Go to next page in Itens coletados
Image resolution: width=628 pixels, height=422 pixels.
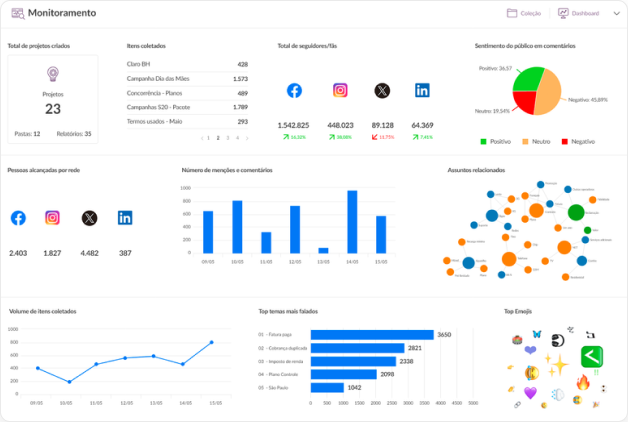[246, 137]
